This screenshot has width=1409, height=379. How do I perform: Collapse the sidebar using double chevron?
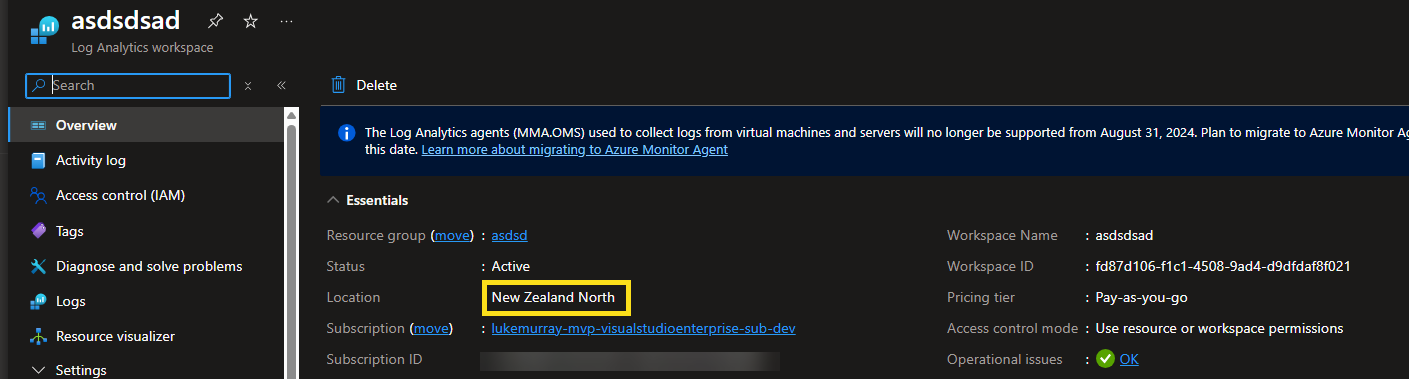(281, 86)
